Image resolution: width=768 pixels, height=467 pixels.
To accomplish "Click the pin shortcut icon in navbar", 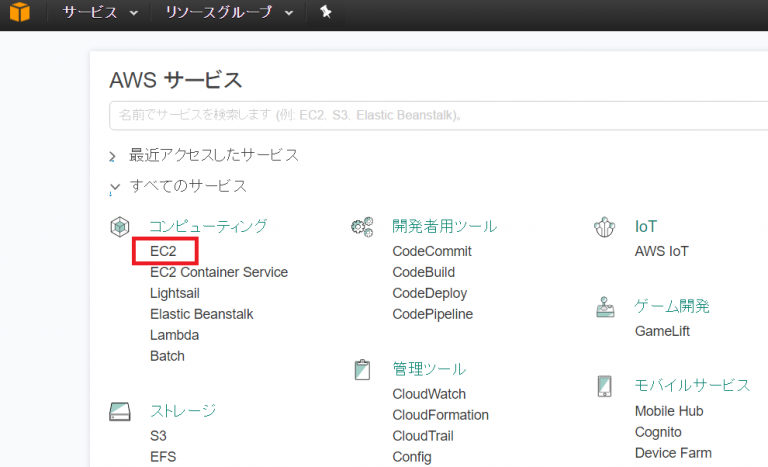I will click(326, 12).
